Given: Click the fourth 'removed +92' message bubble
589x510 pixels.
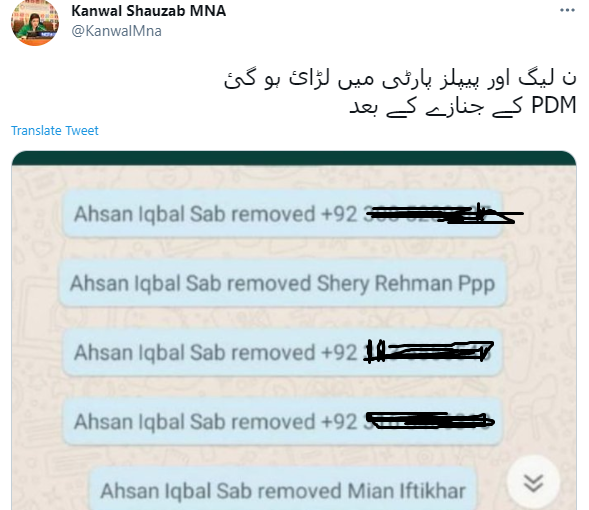Looking at the screenshot, I should [x=283, y=421].
